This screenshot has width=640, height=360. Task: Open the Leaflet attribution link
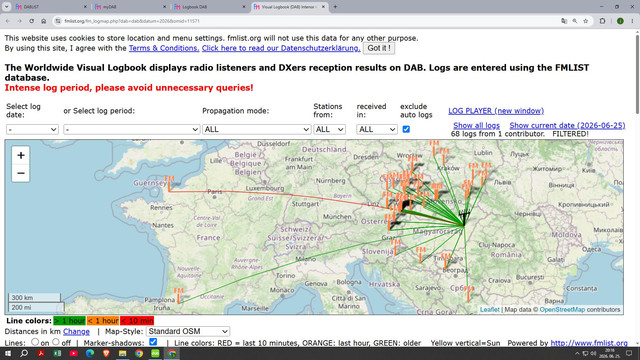tap(489, 309)
